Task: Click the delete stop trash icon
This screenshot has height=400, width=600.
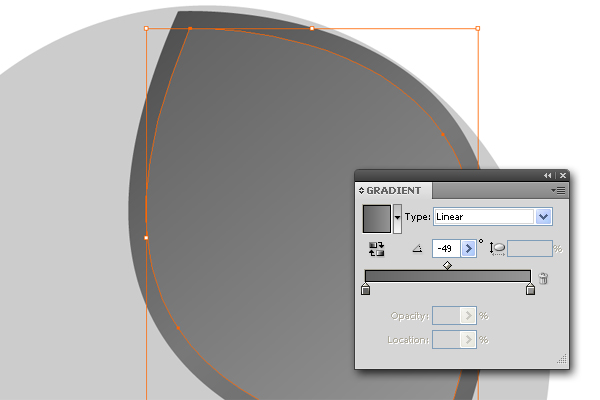Action: pyautogui.click(x=543, y=278)
